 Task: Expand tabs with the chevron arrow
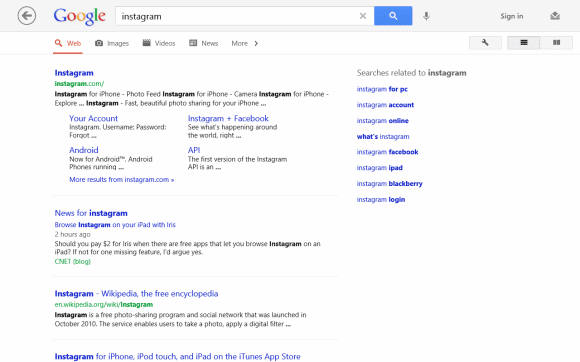pyautogui.click(x=256, y=44)
